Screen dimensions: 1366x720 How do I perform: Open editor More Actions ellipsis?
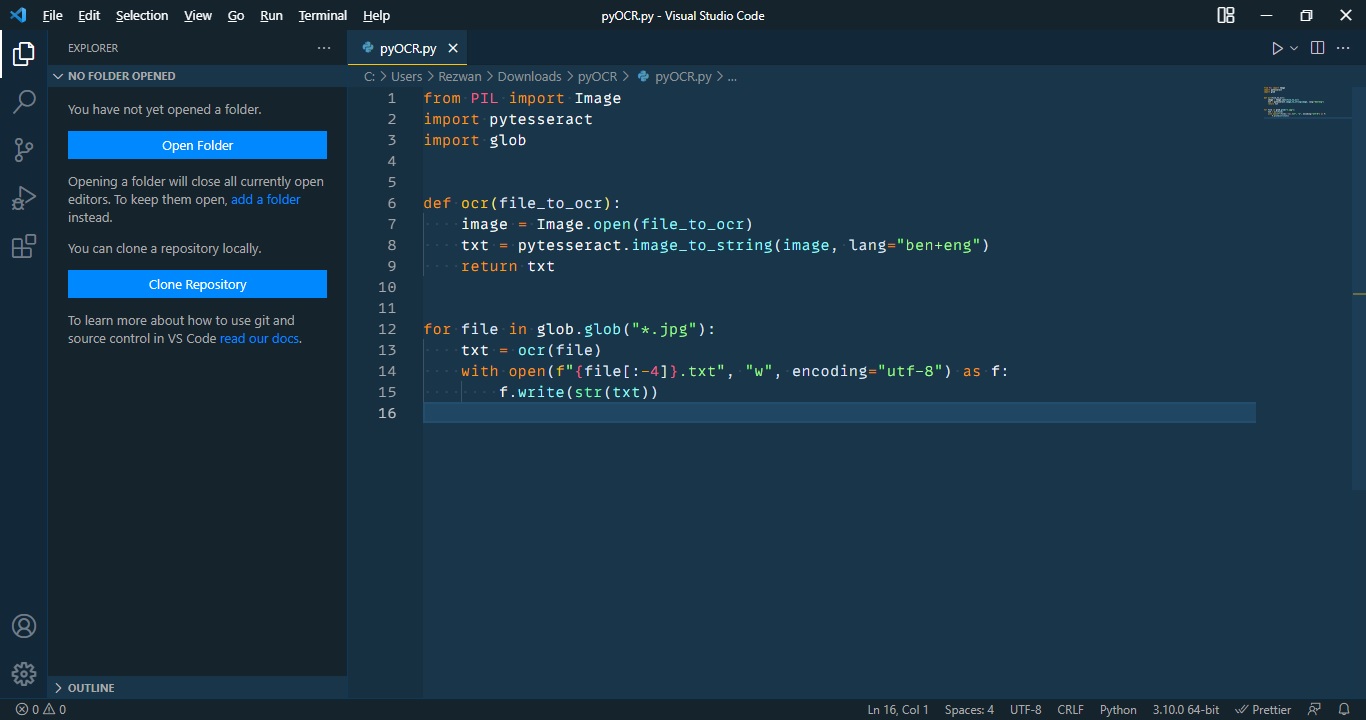(1345, 48)
